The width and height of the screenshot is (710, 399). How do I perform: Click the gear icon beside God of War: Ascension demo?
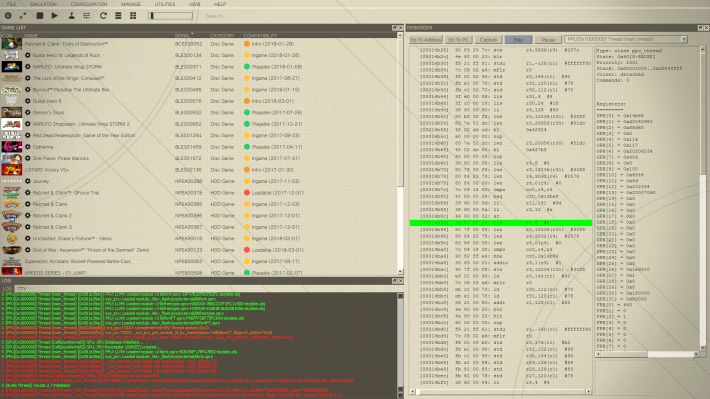pos(28,250)
